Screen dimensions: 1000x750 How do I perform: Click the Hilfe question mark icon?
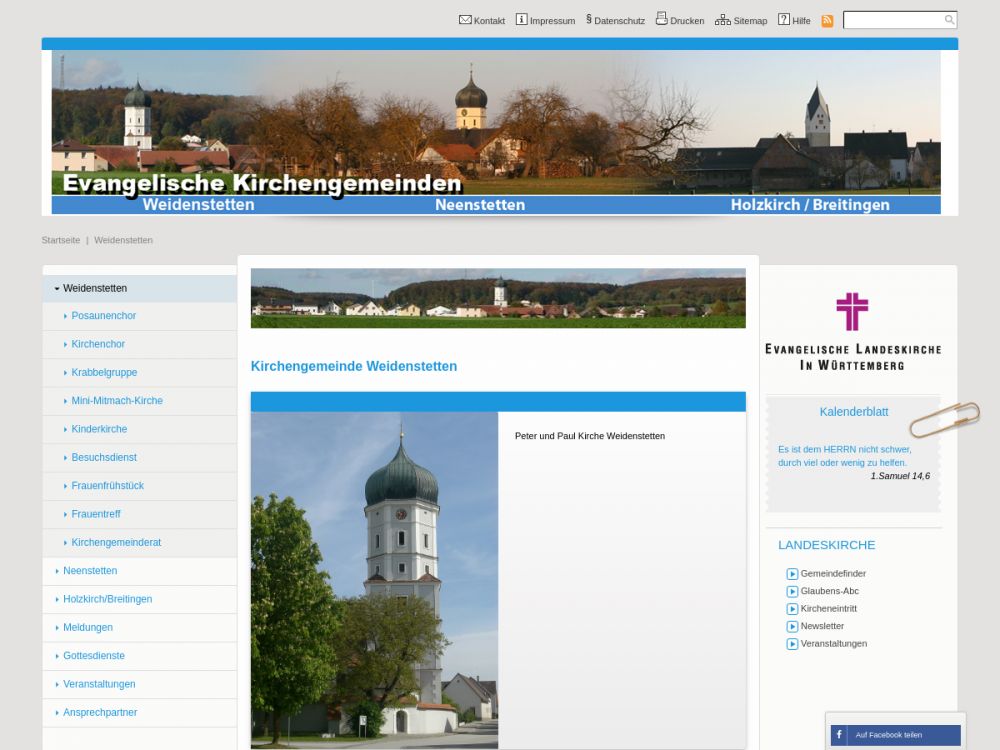point(784,19)
